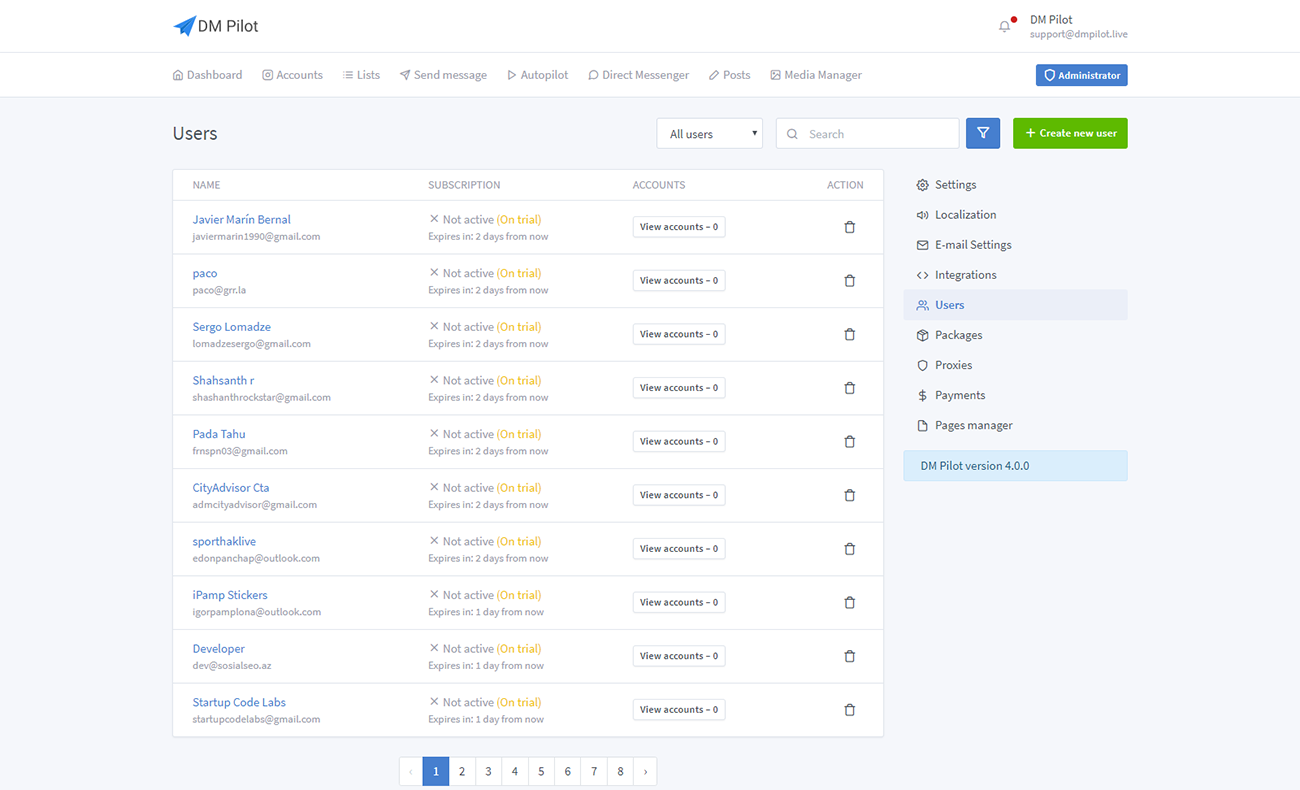Click the Packages box icon
Screen dimensions: 1300x790
[x=922, y=335]
